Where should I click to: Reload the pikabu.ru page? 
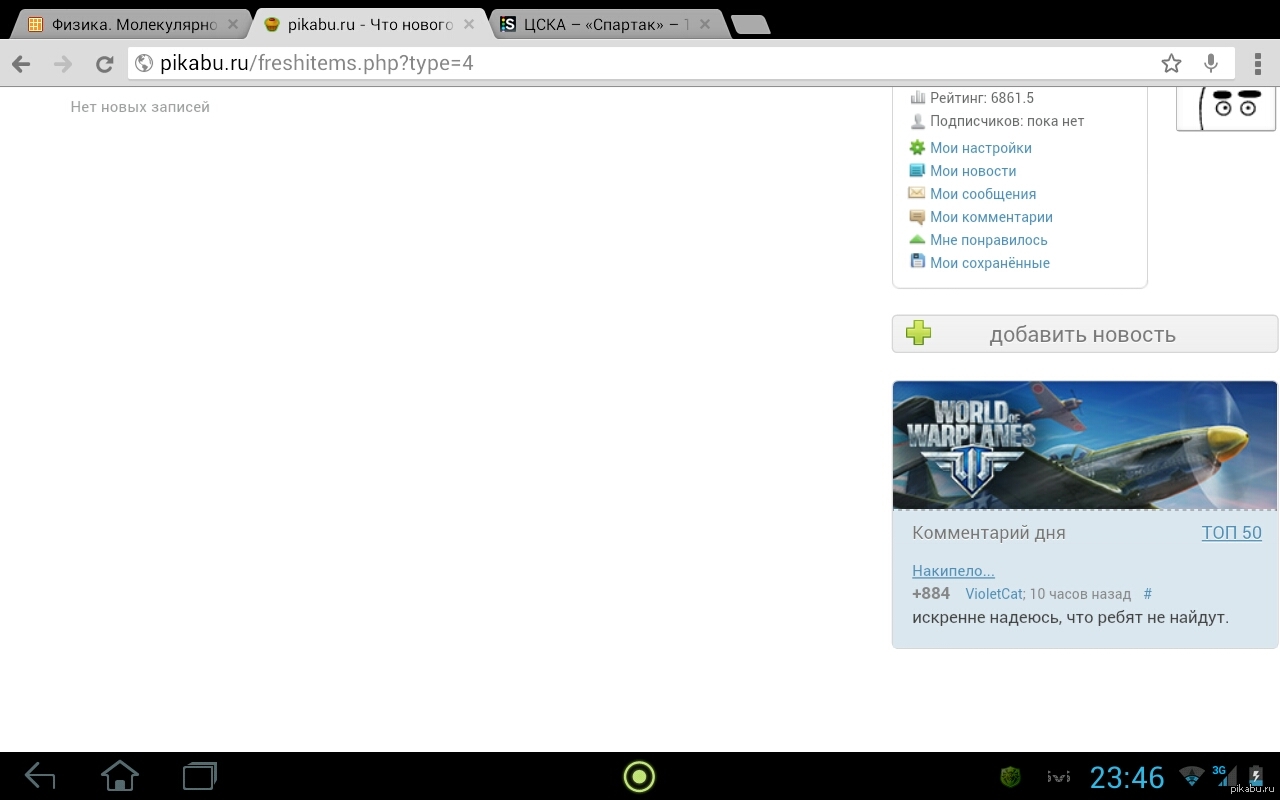click(104, 64)
